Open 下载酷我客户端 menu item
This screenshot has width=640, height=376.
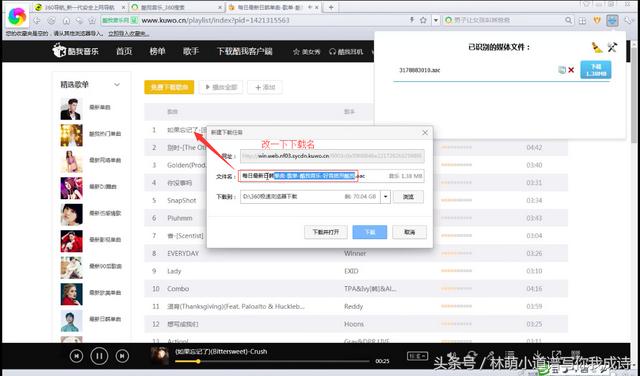click(x=244, y=51)
